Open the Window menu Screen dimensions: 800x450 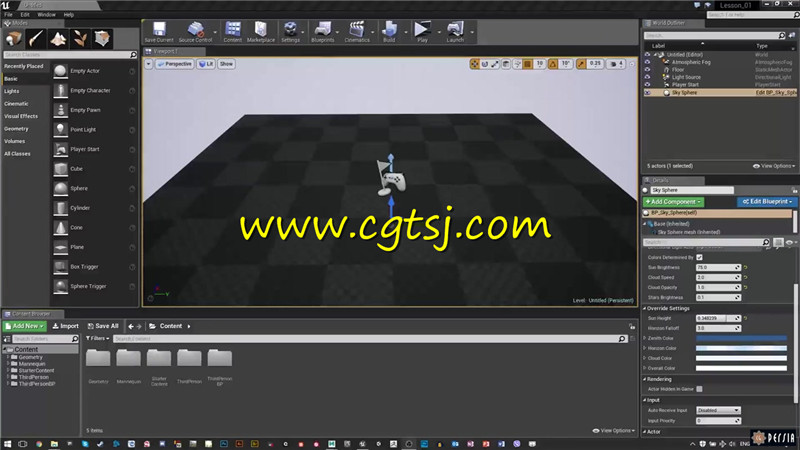pos(46,15)
